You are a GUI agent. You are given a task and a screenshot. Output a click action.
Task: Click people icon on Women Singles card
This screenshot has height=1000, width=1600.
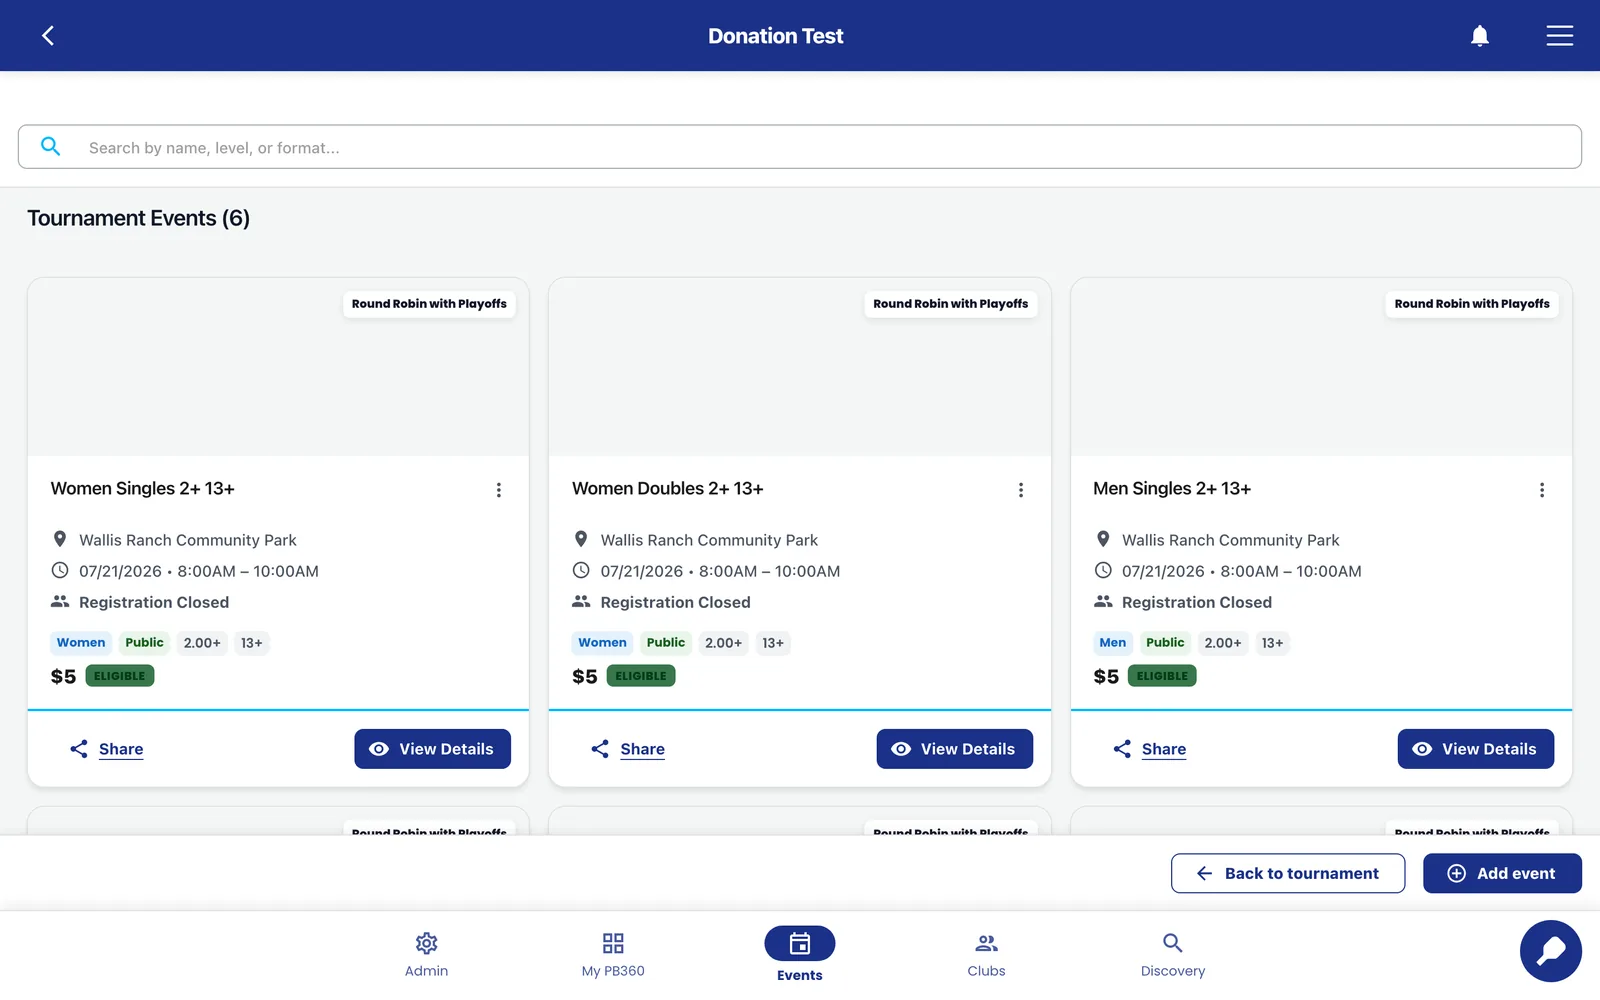point(60,601)
